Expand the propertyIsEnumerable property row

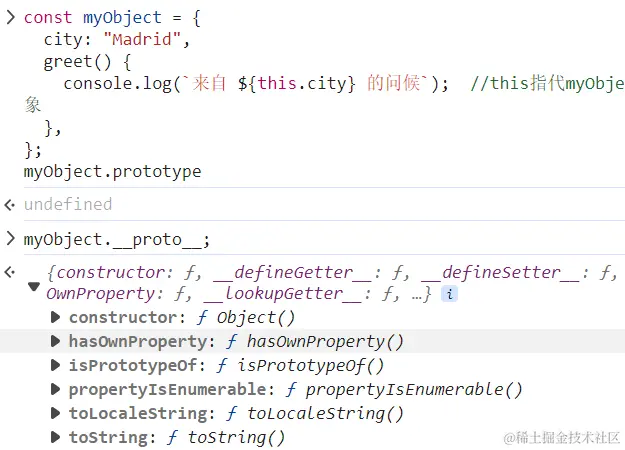[x=55, y=389]
